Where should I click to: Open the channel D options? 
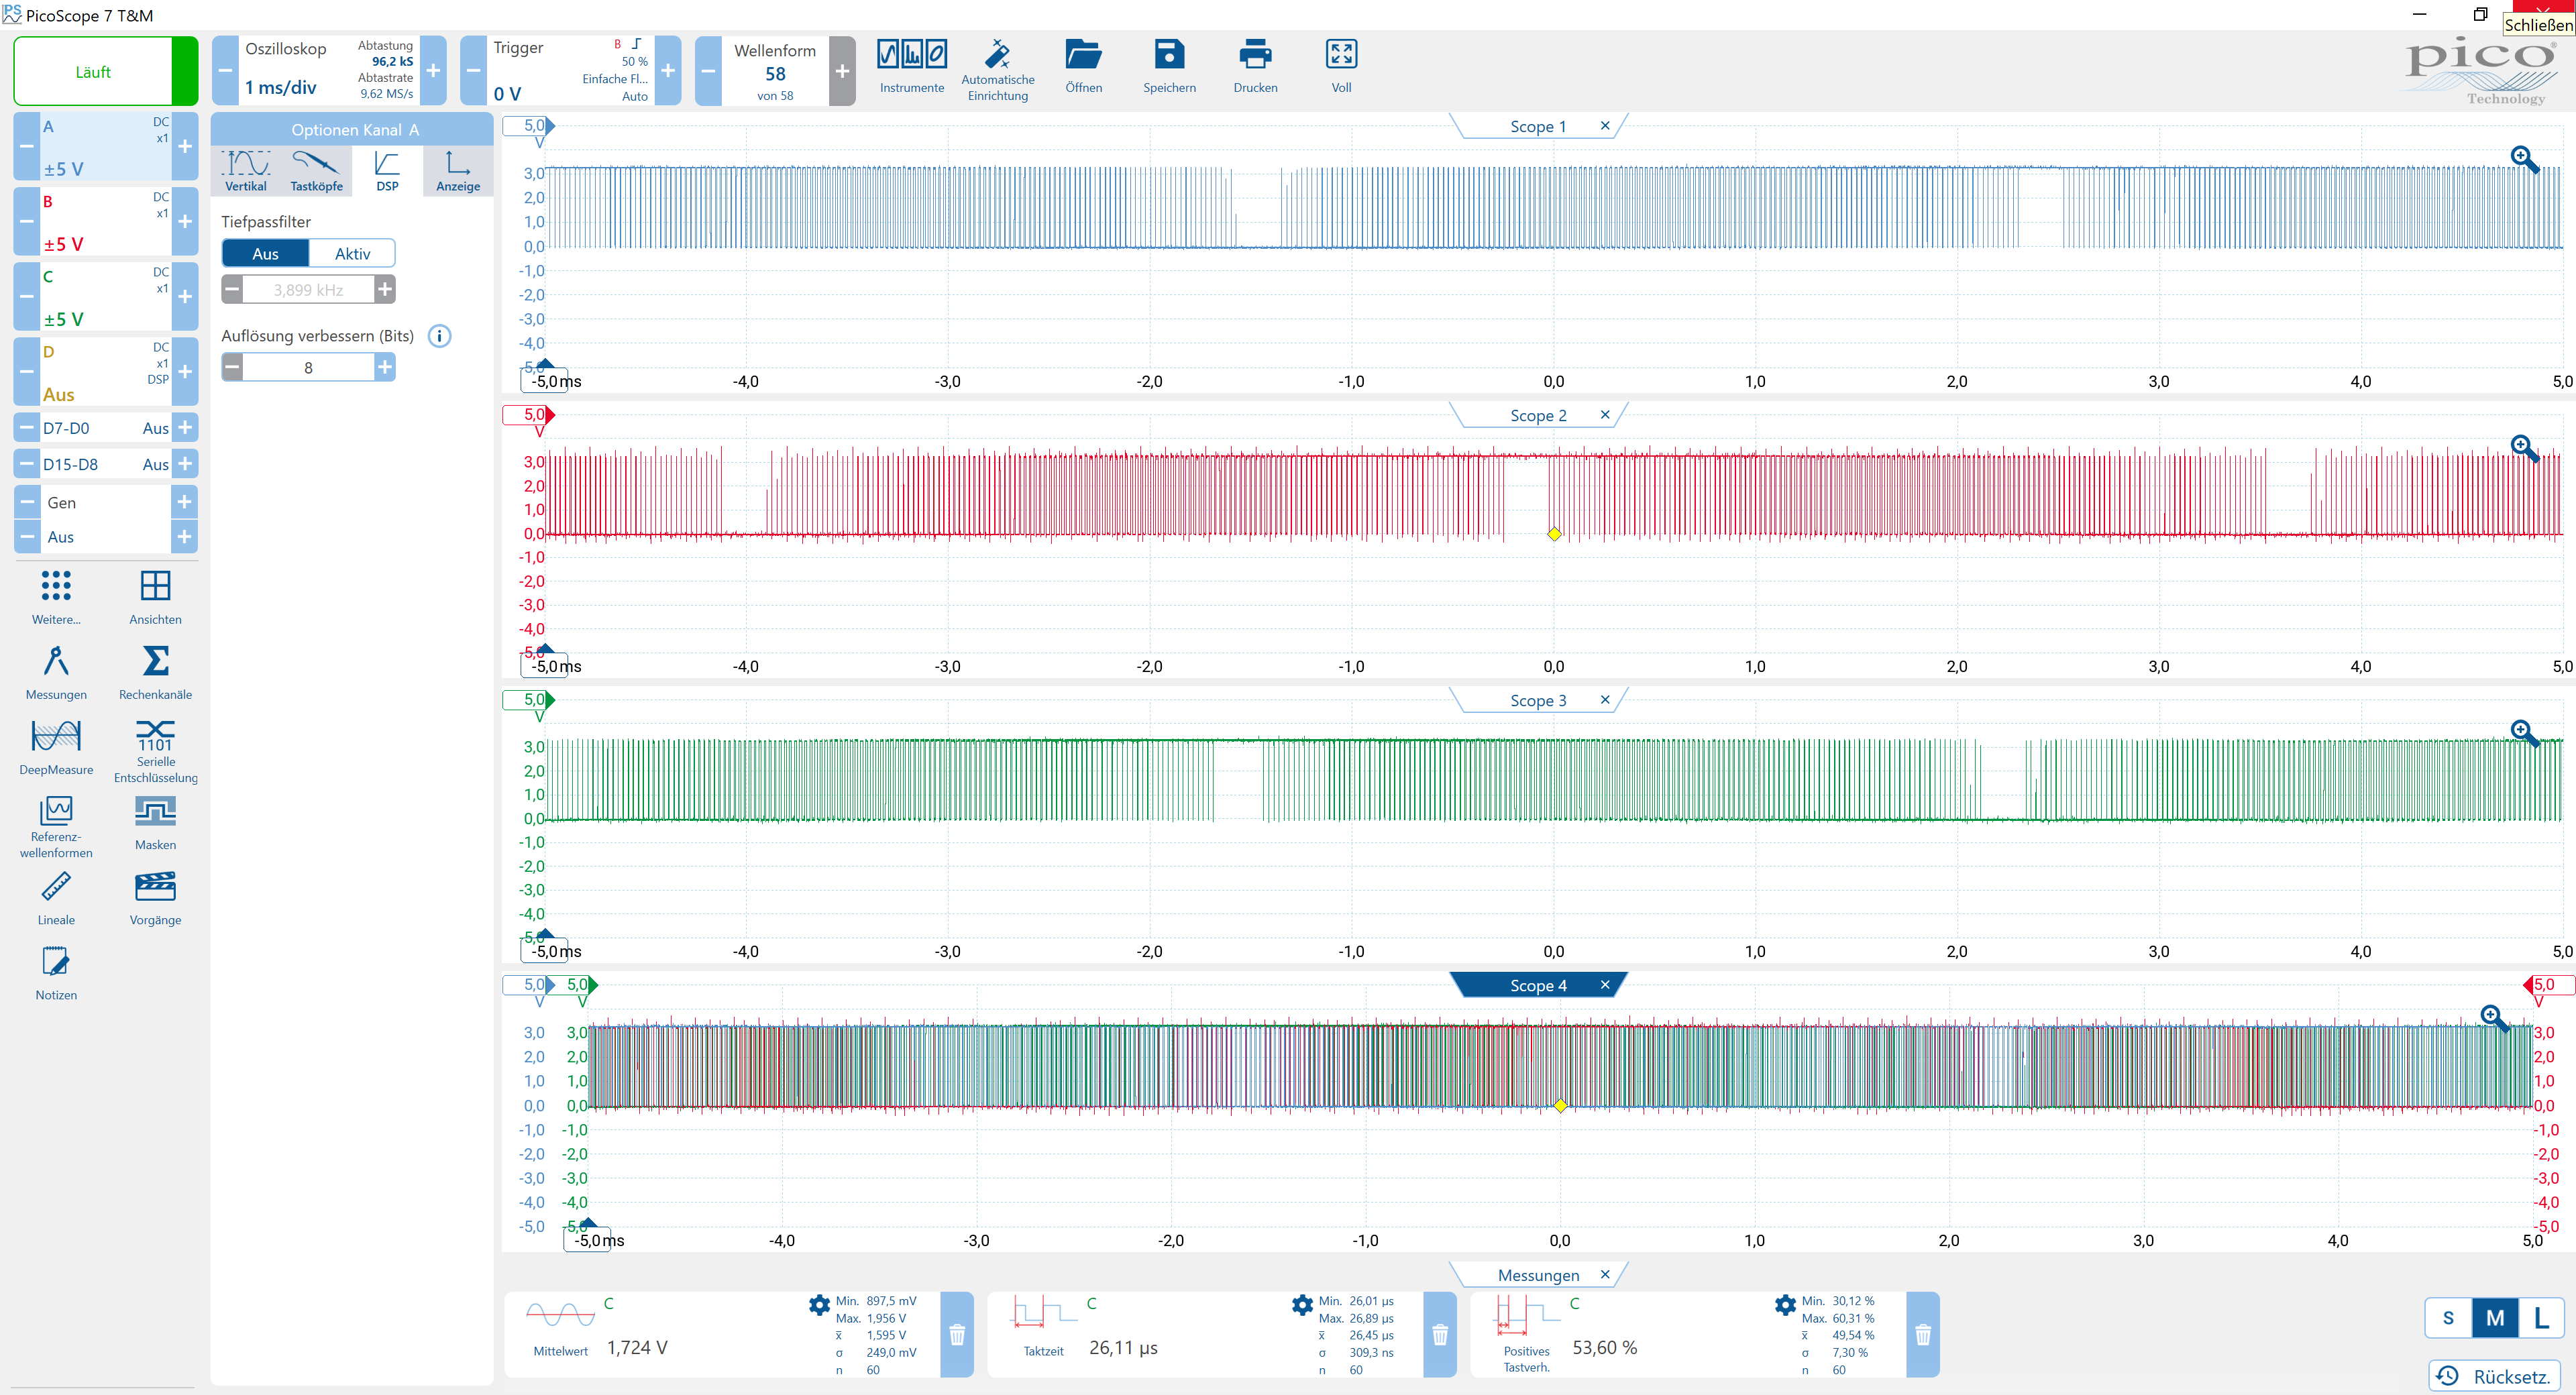[x=106, y=372]
